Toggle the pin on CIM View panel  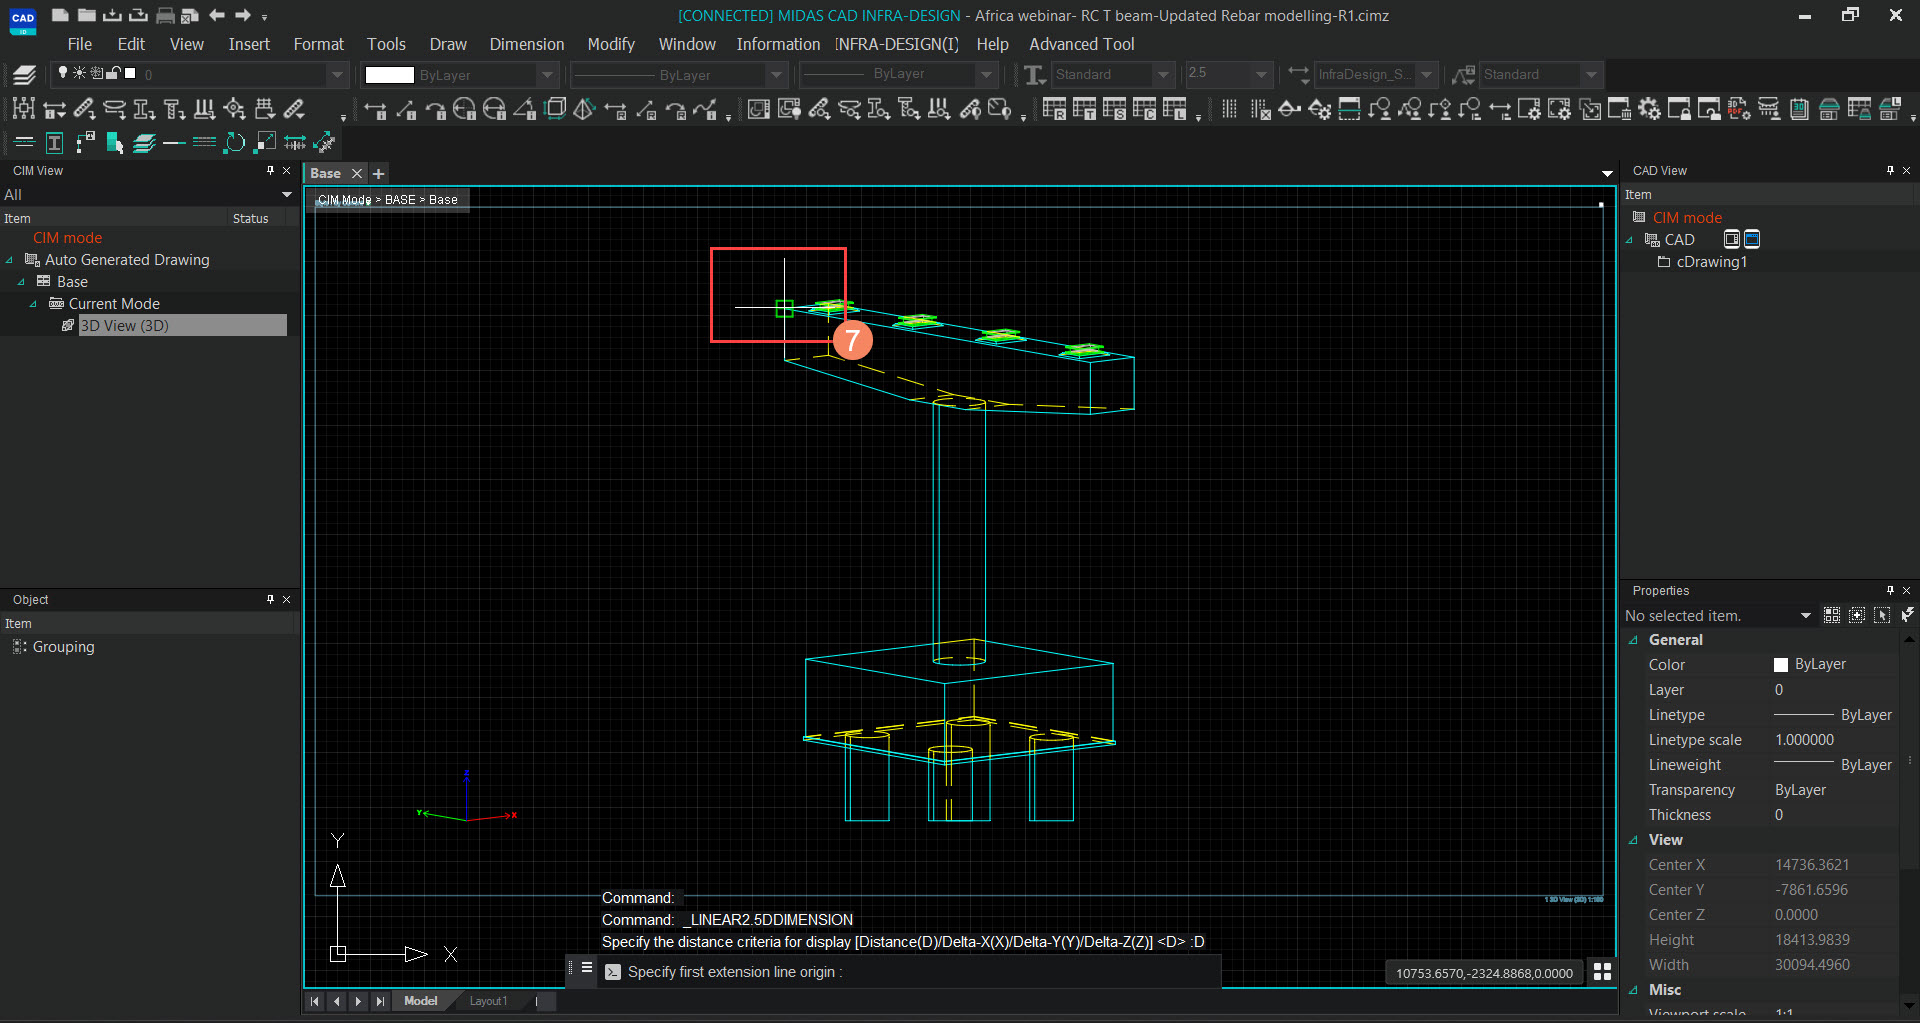(x=270, y=170)
